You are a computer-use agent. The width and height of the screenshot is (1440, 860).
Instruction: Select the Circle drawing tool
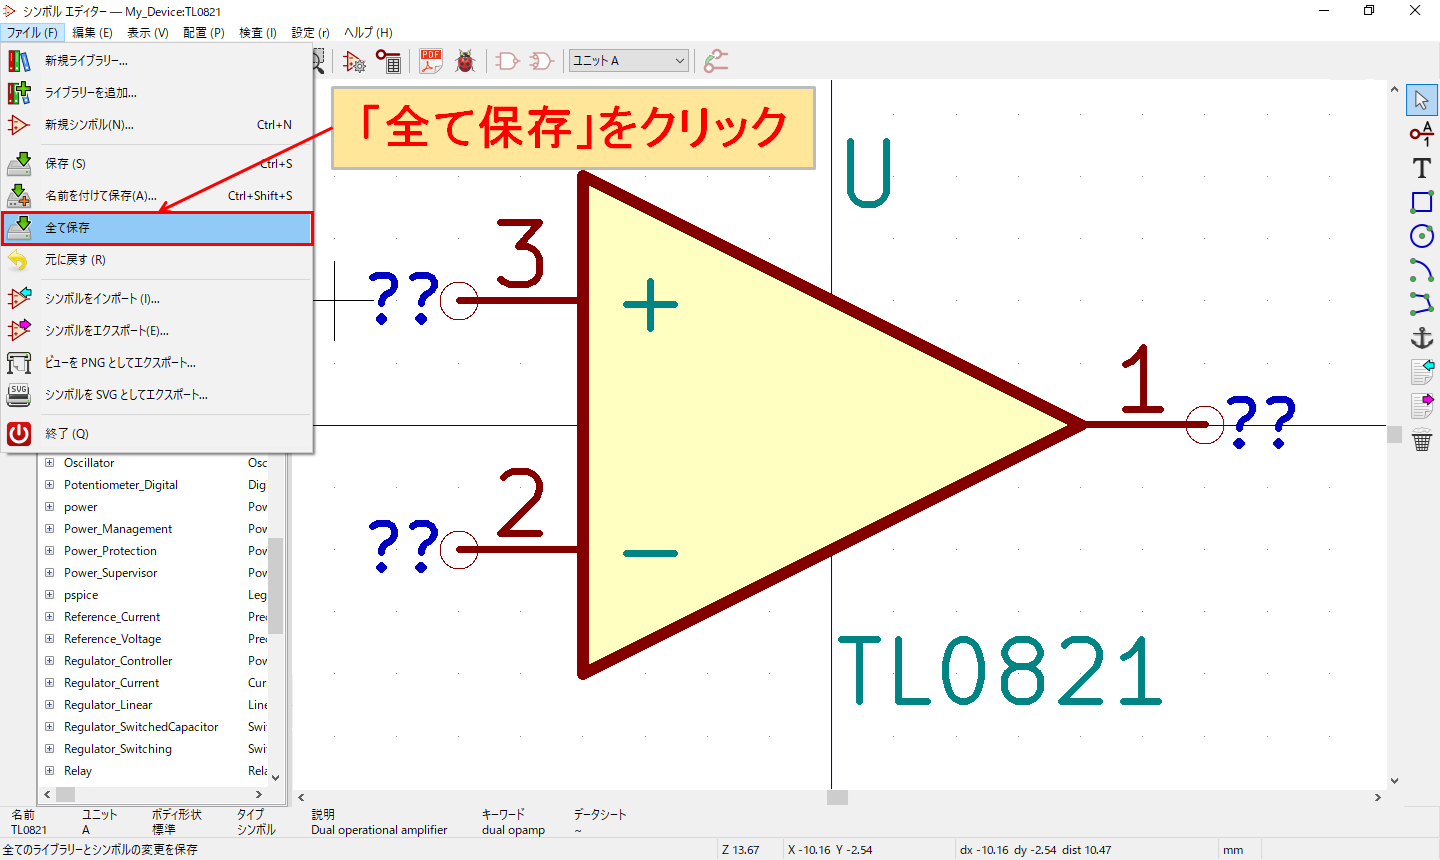tap(1421, 236)
